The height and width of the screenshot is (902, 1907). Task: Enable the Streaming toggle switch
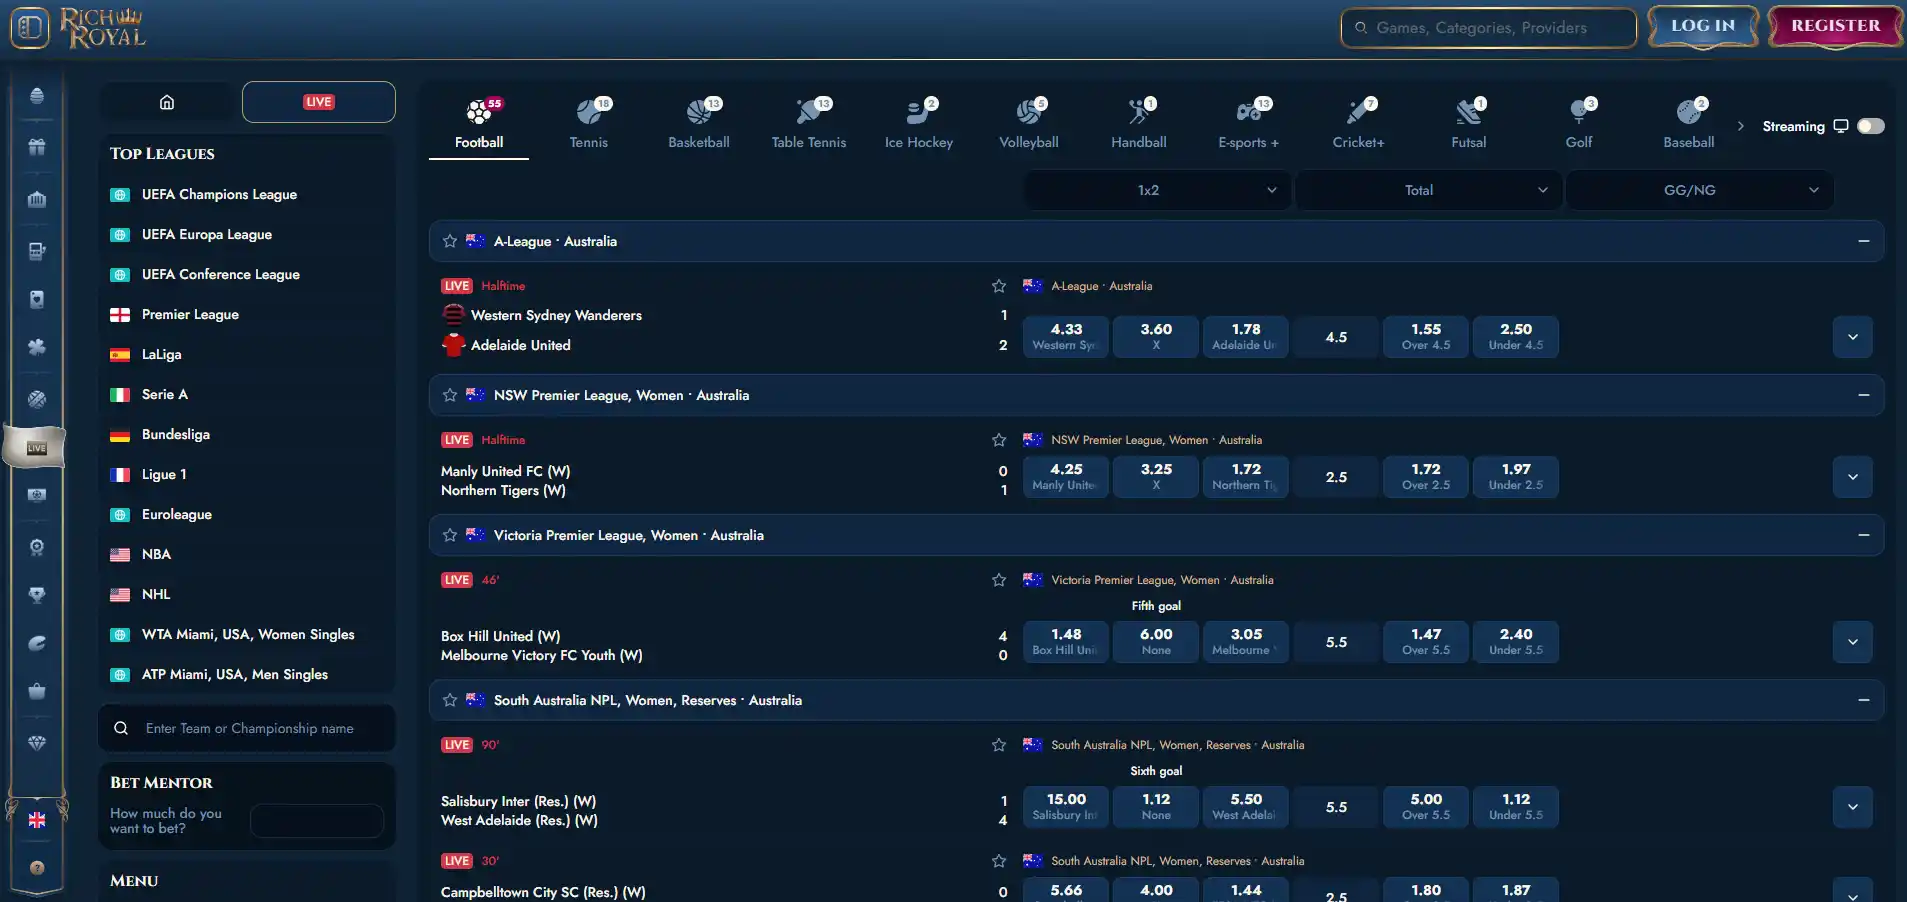1870,126
